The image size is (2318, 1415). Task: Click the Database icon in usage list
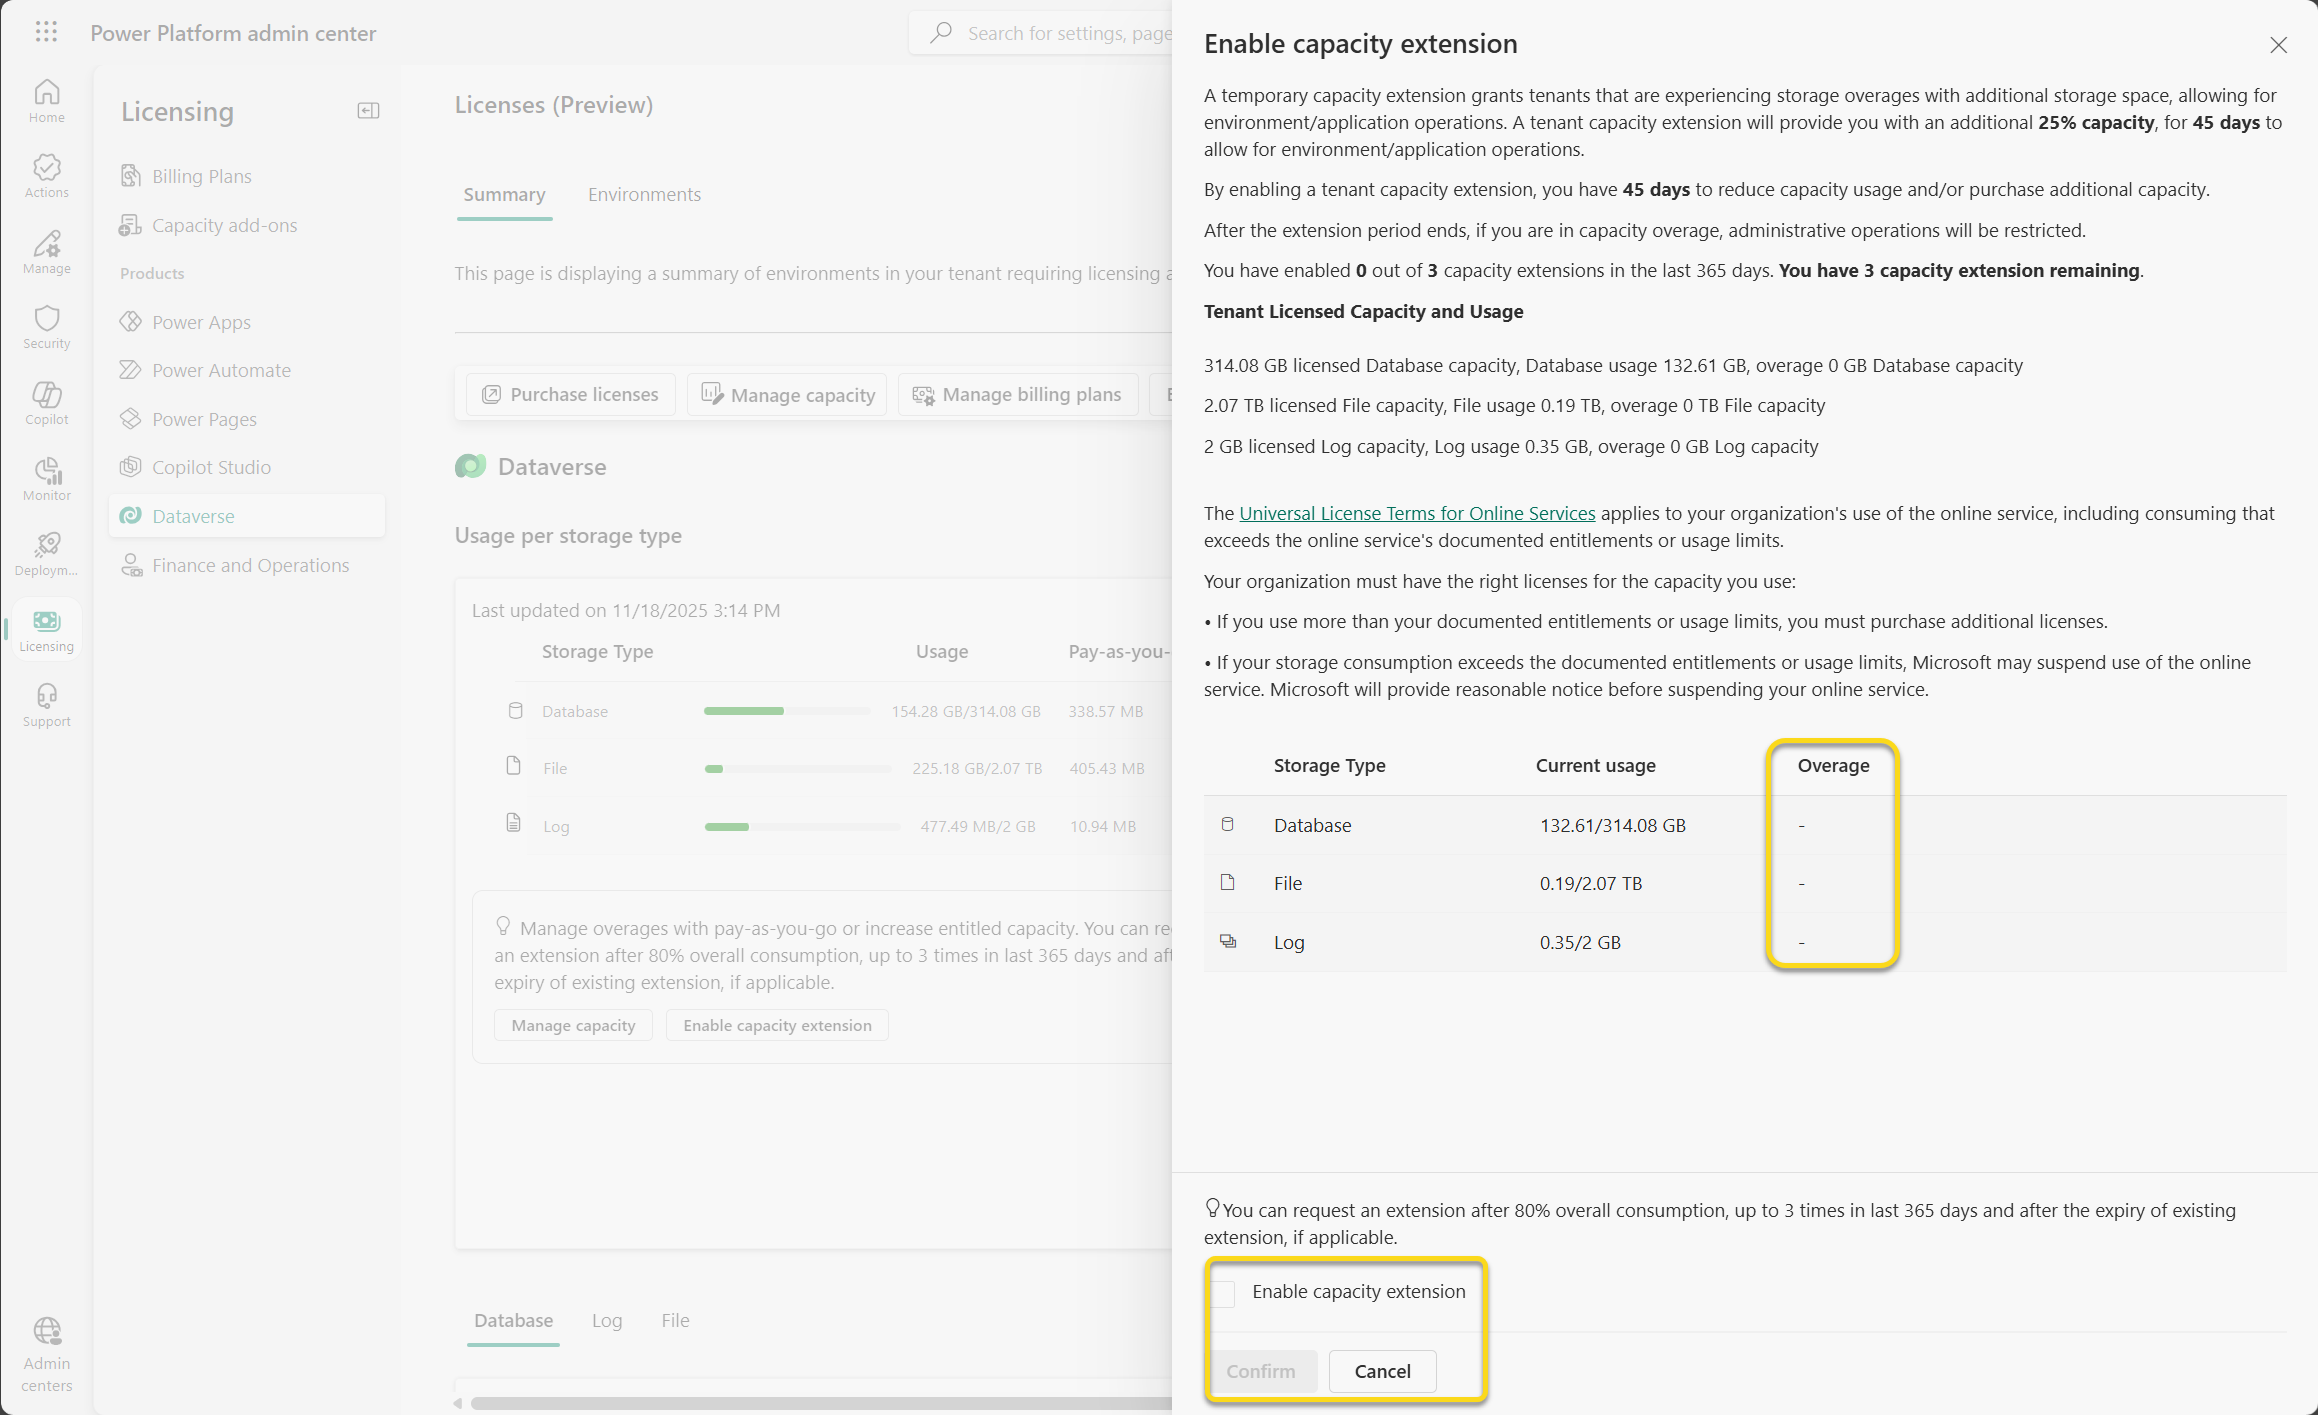[x=515, y=711]
